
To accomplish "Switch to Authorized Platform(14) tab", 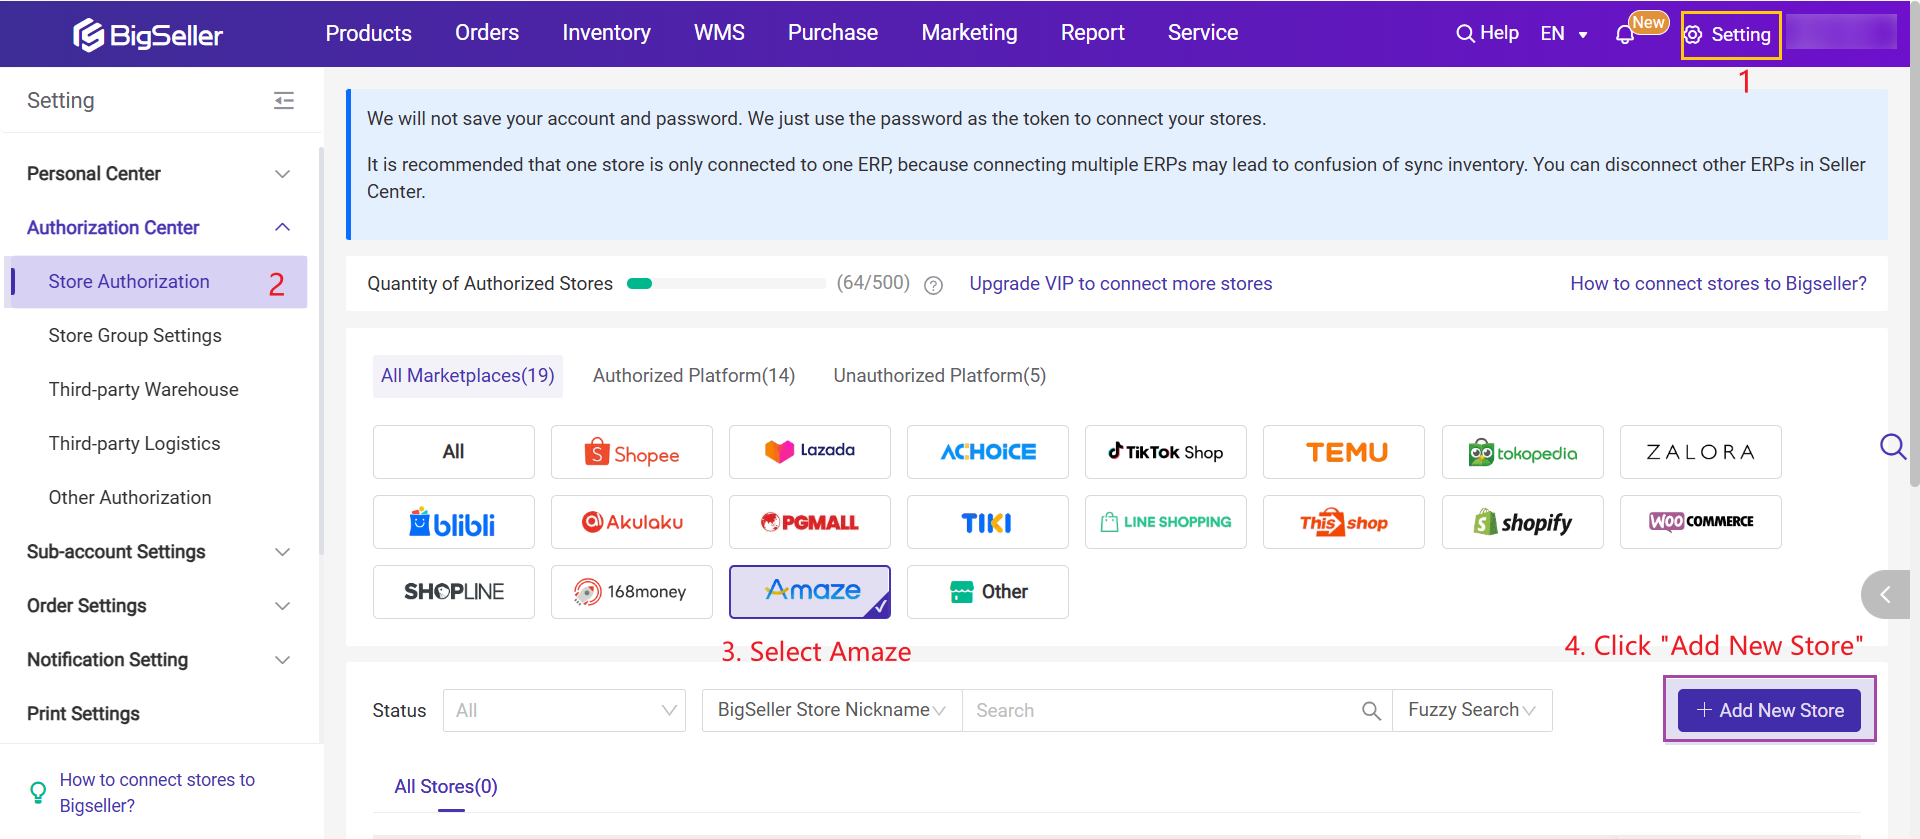I will click(694, 376).
